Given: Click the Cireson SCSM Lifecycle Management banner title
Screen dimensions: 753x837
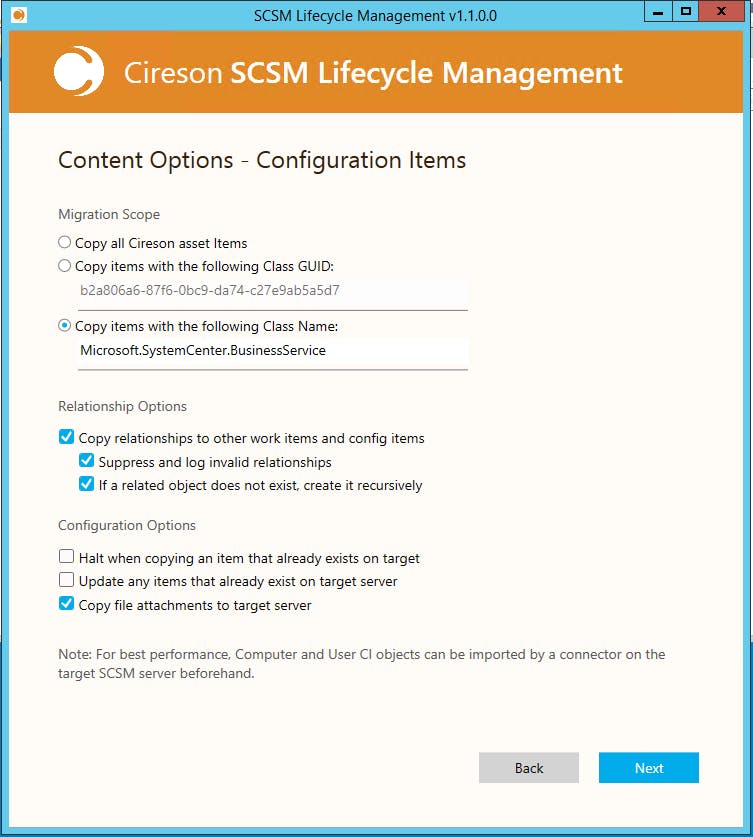Looking at the screenshot, I should [373, 73].
